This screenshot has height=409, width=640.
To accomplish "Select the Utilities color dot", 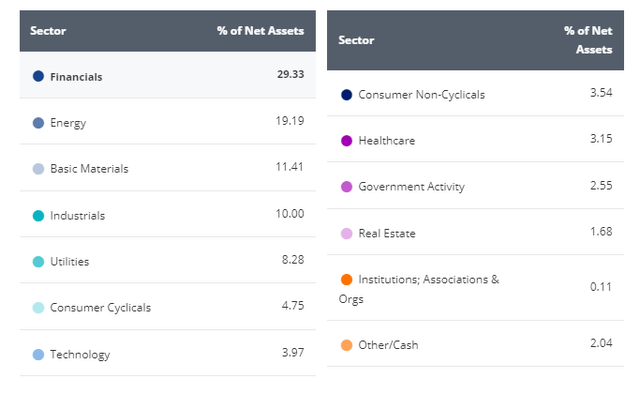I will pyautogui.click(x=38, y=261).
